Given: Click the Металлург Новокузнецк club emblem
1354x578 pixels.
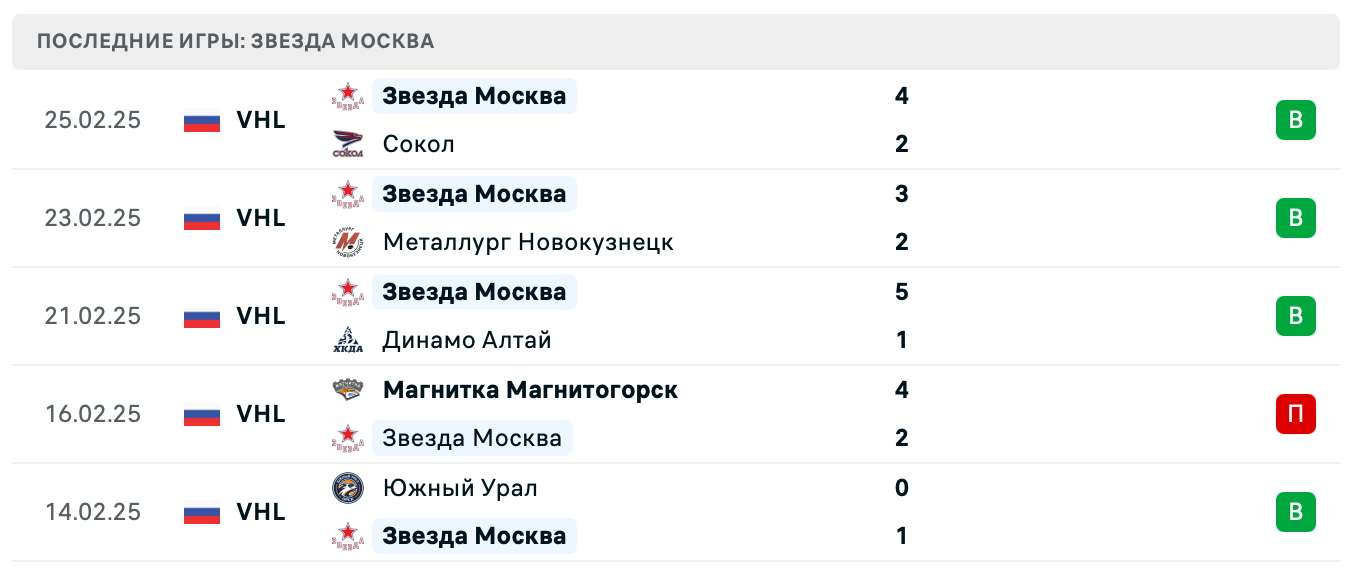Looking at the screenshot, I should (348, 242).
